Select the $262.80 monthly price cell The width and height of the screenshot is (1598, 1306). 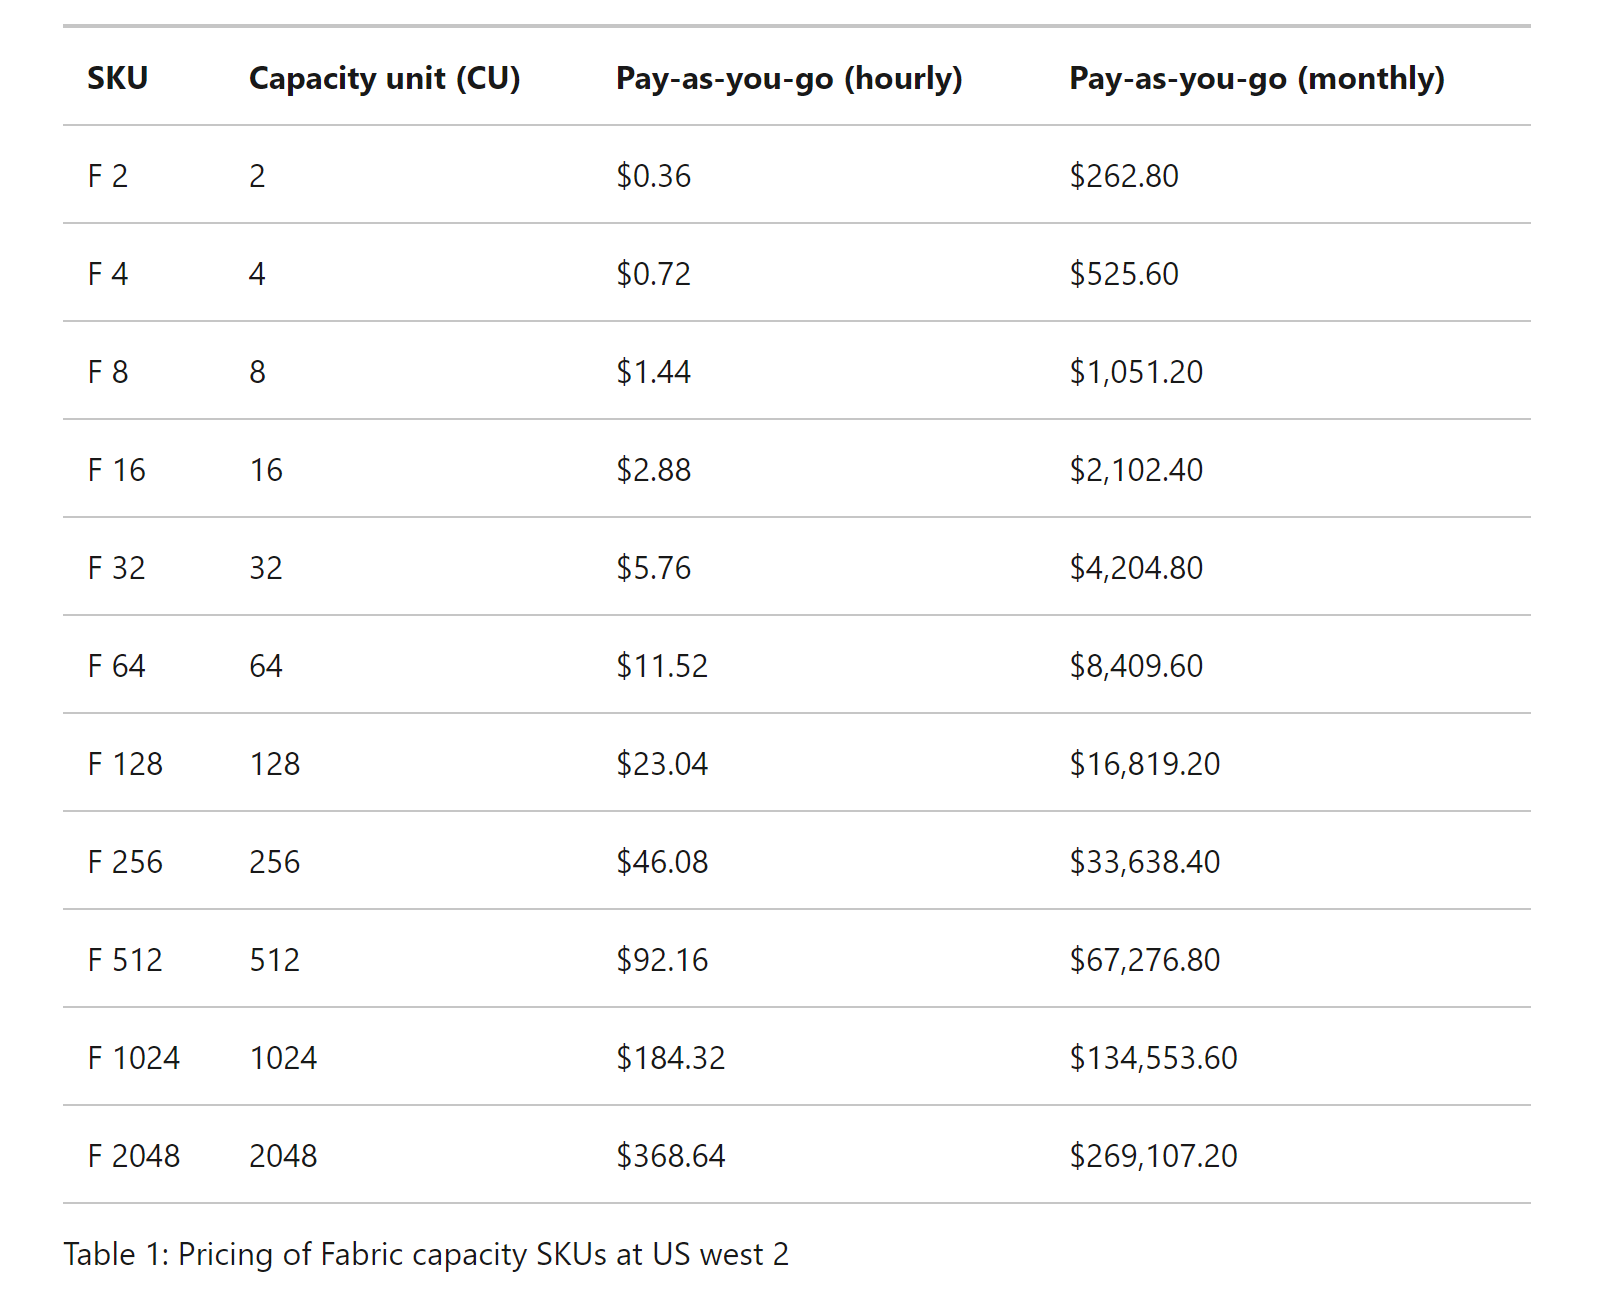[x=1123, y=176]
